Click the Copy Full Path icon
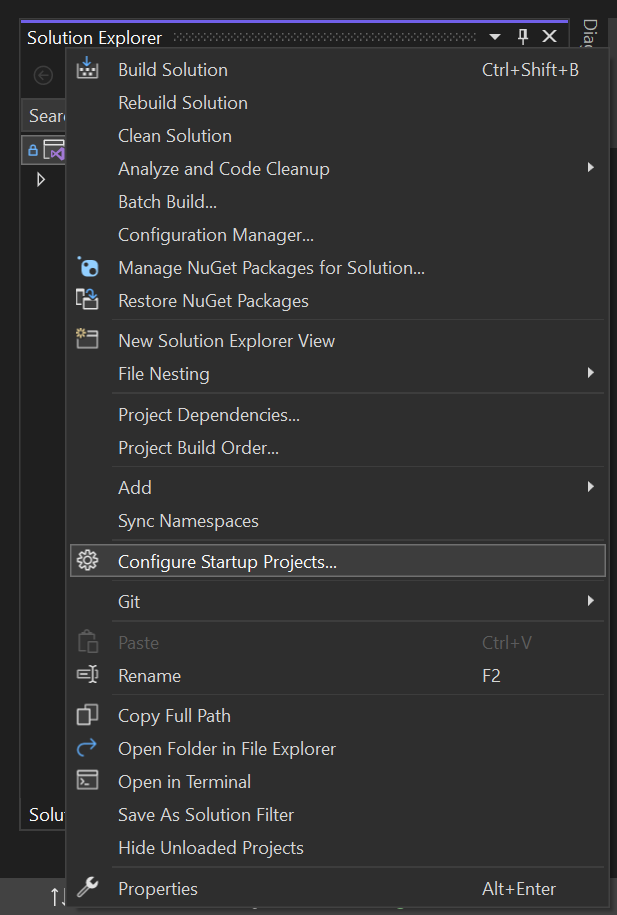Viewport: 617px width, 915px height. point(88,715)
